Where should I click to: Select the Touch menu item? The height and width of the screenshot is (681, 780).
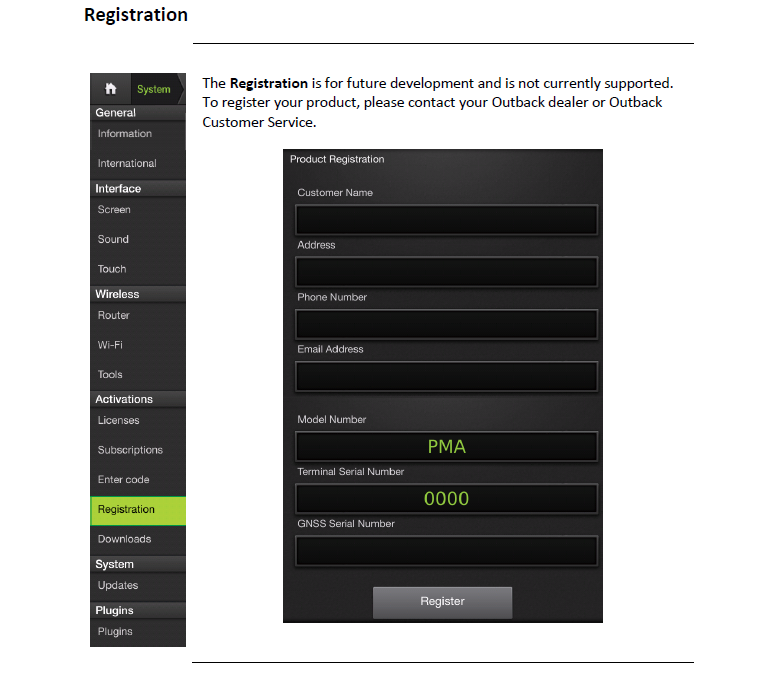[x=138, y=270]
